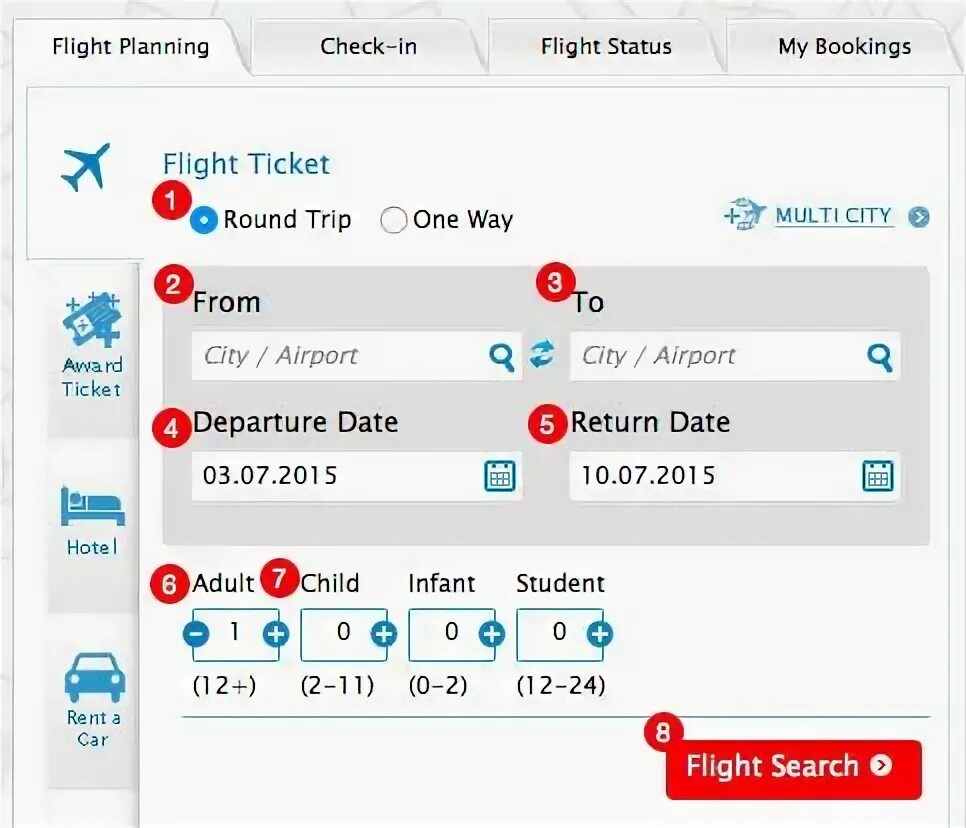
Task: Search airports with To magnifier icon
Action: point(879,356)
